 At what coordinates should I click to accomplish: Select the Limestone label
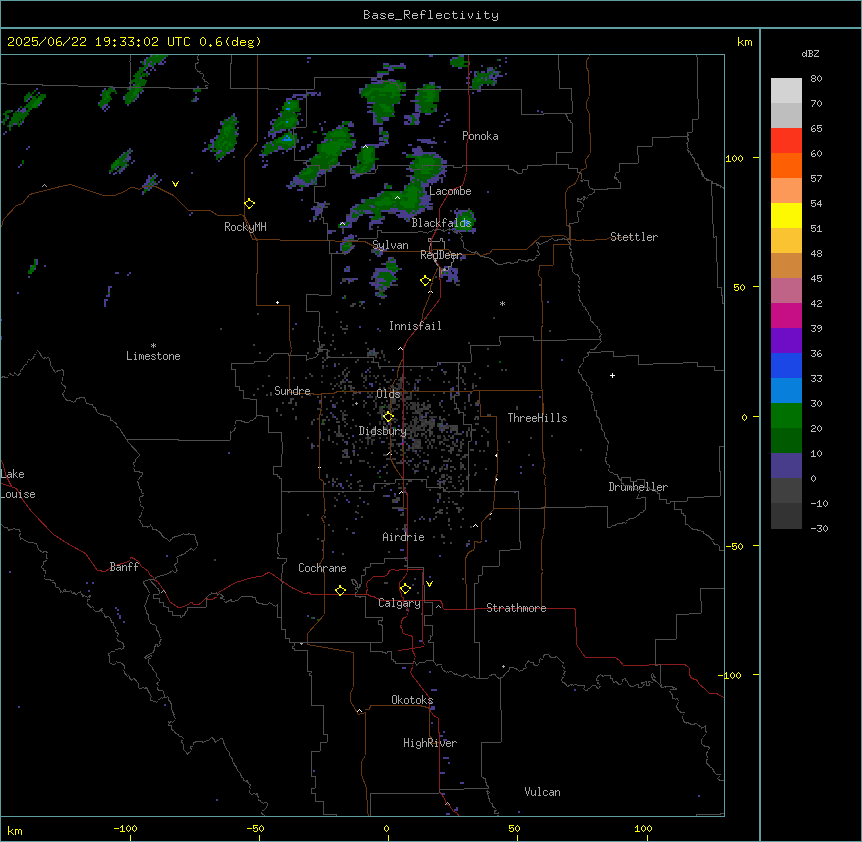click(x=153, y=356)
